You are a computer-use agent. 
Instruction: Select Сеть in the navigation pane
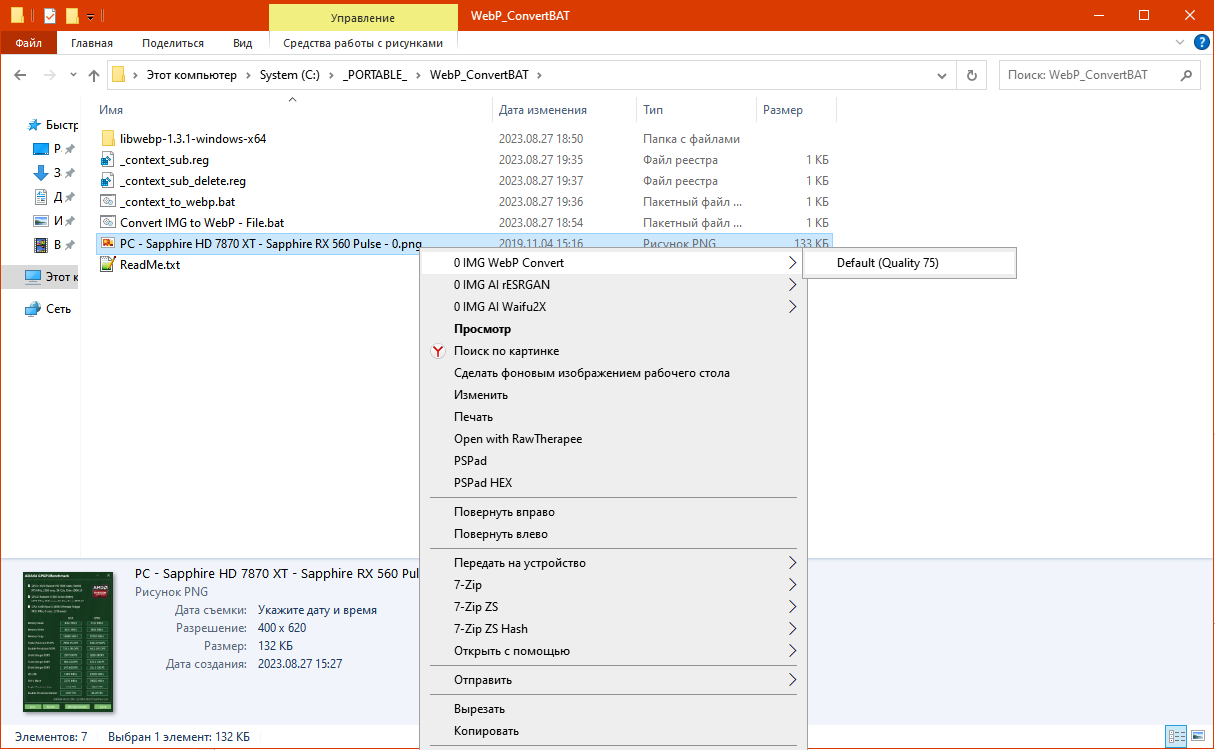tap(48, 309)
